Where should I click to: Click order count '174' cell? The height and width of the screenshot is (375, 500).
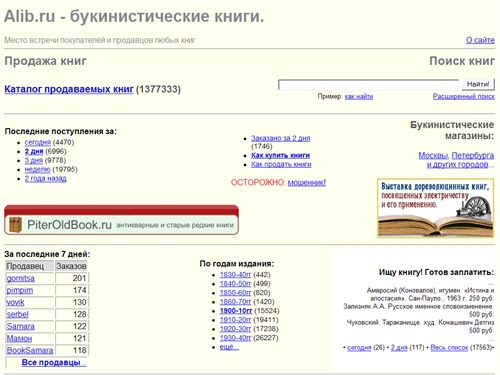71,290
